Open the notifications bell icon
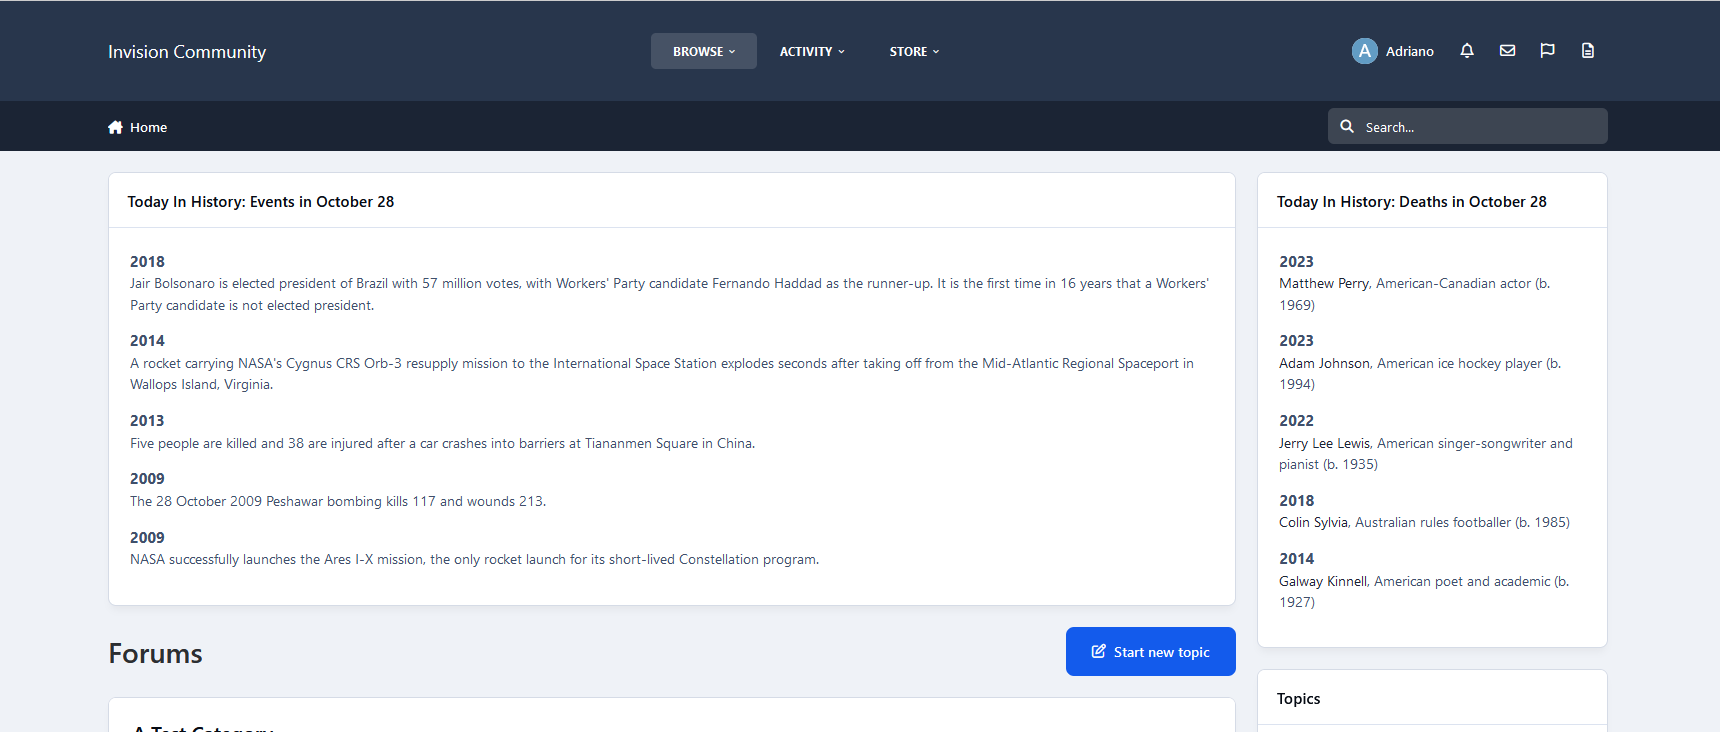 [1467, 51]
